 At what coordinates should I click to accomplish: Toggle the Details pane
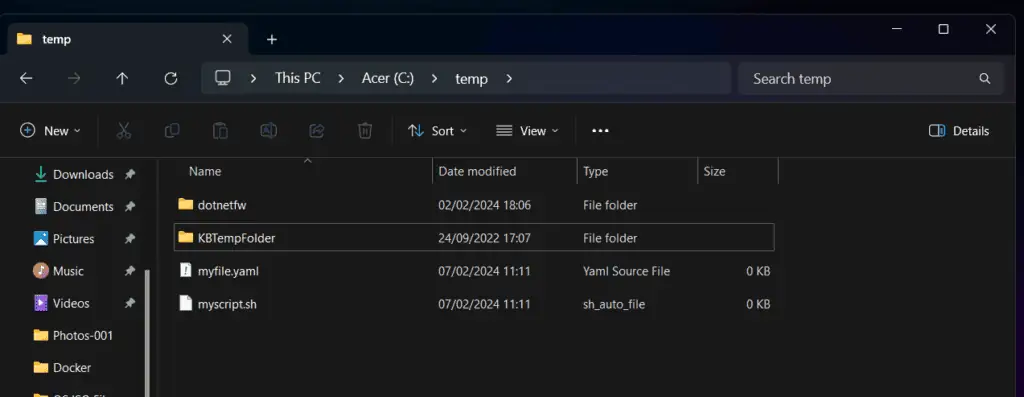(959, 131)
